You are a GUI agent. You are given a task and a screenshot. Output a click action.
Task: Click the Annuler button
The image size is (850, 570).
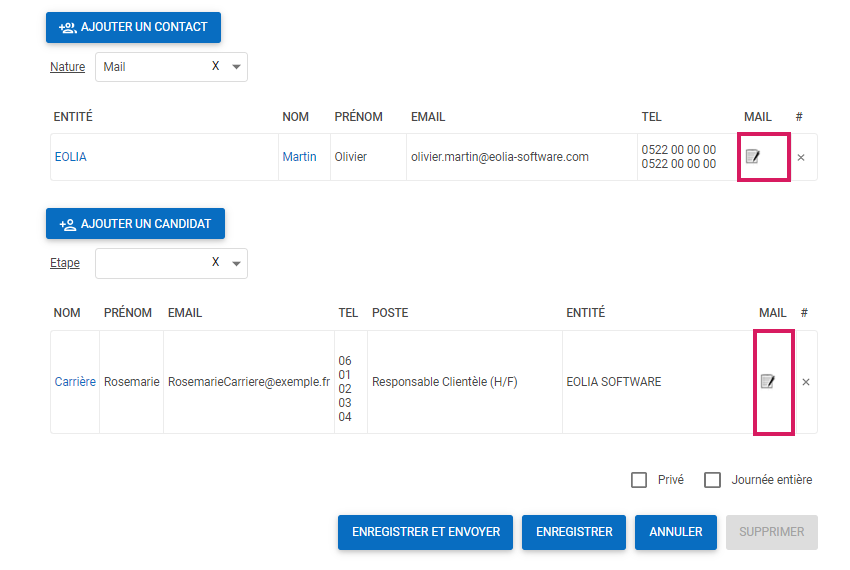click(x=676, y=532)
